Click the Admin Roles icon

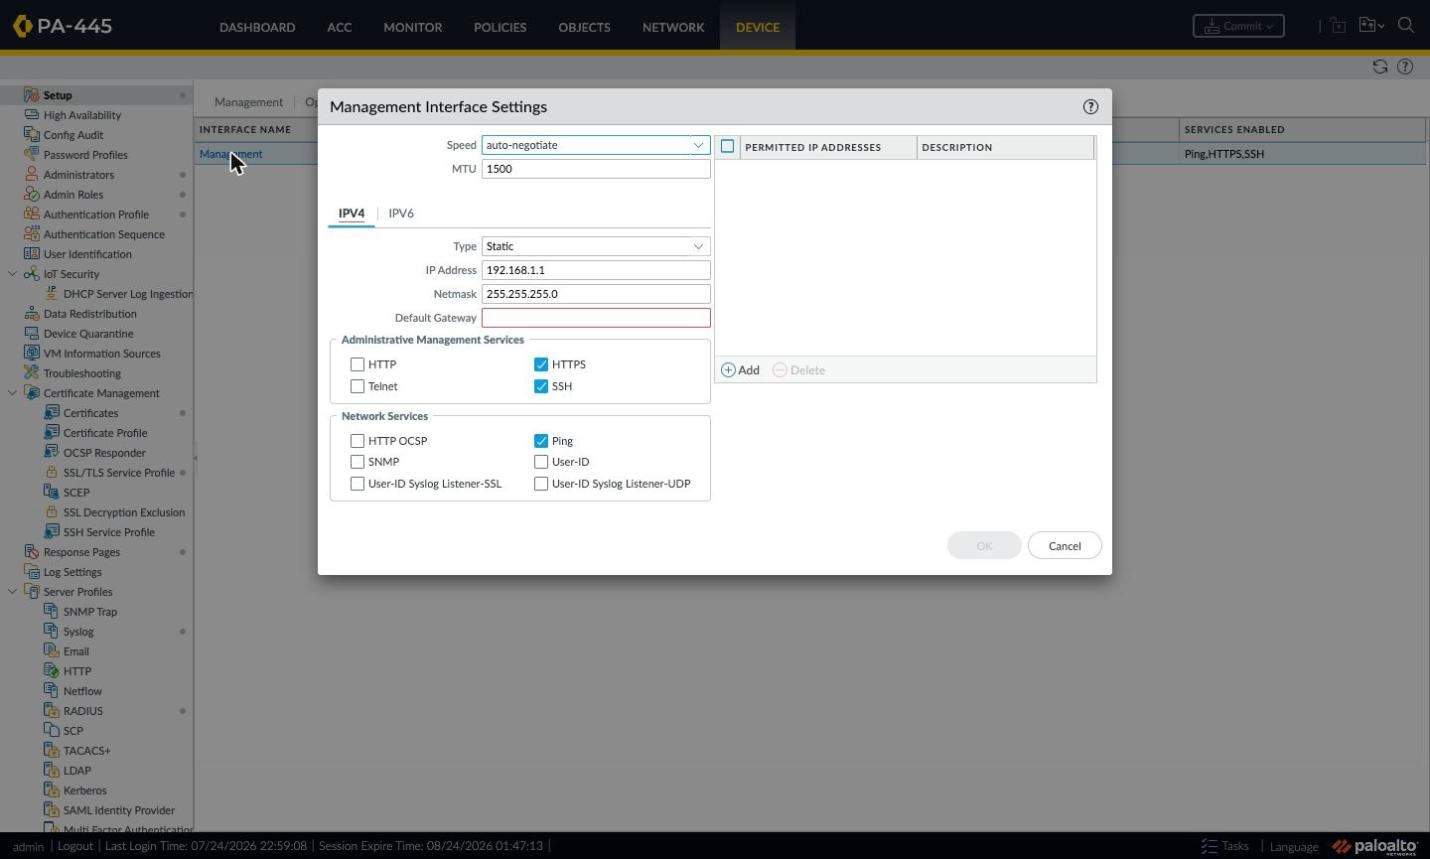(x=31, y=194)
